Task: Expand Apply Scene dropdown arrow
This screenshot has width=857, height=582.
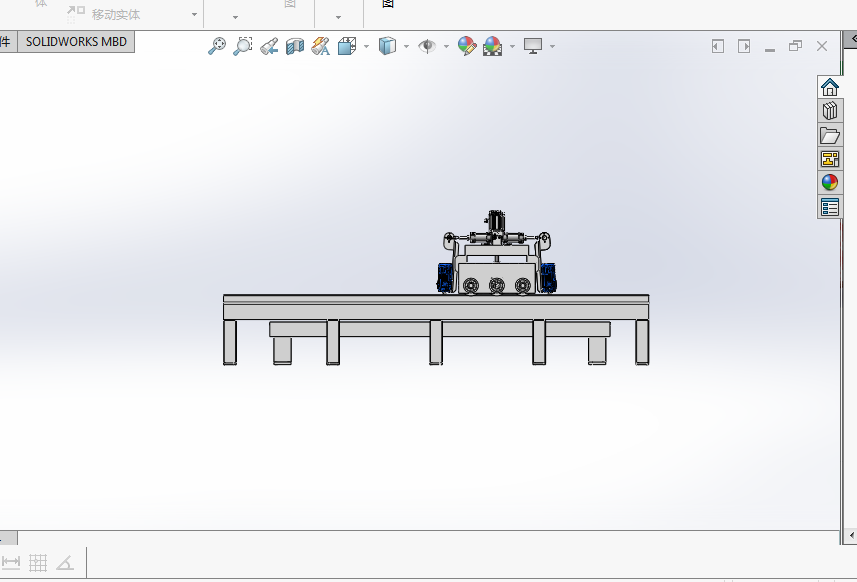Action: (512, 46)
